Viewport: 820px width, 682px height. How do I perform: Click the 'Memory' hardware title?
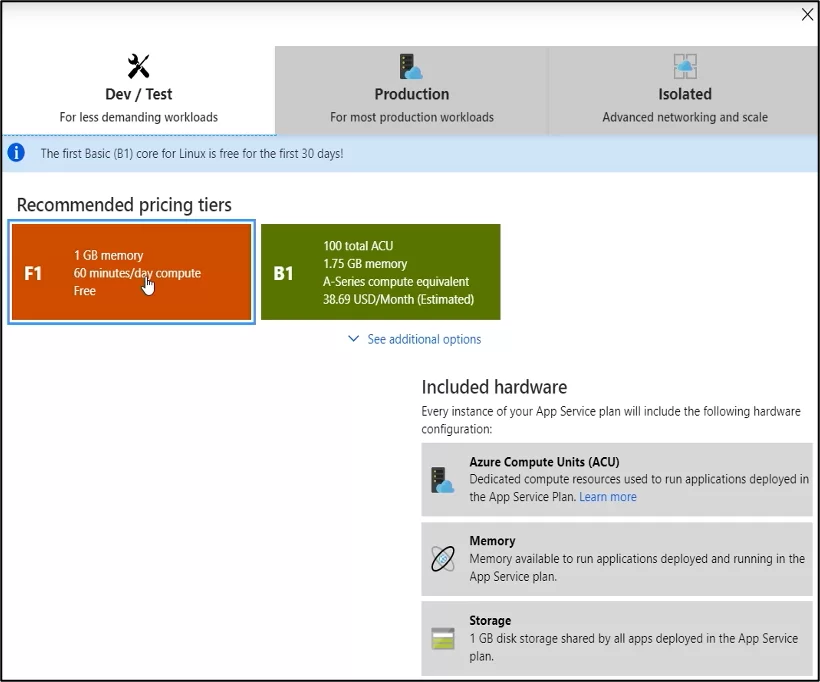(x=492, y=541)
